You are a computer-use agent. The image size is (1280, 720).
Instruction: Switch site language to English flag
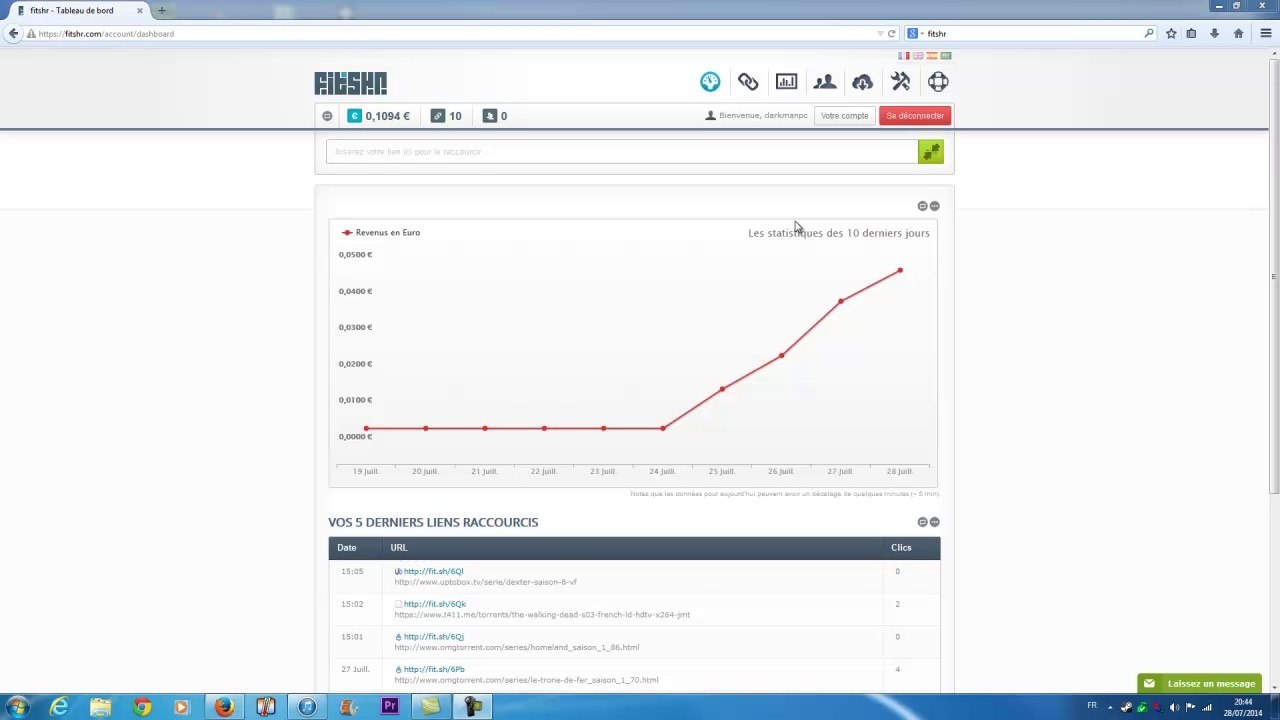tap(917, 56)
